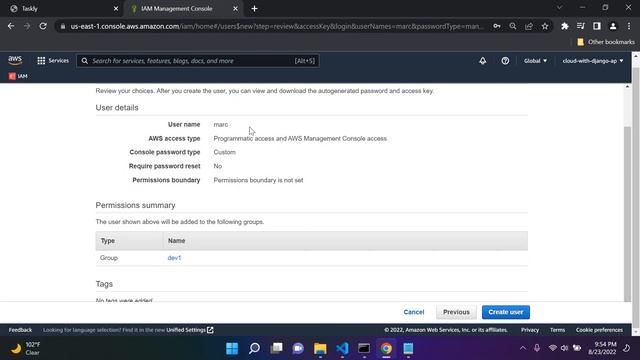640x360 pixels.
Task: Open the Chrome extensions puzzle icon
Action: pos(564,26)
